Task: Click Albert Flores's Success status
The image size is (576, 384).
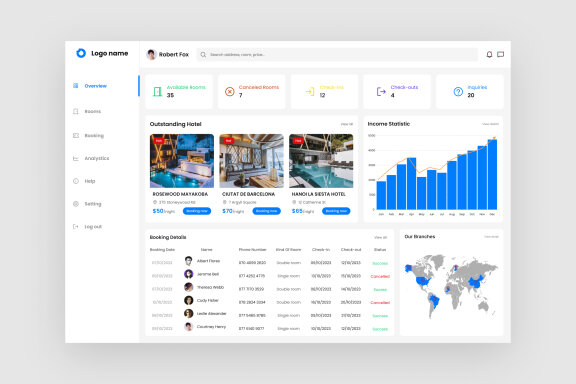Action: click(x=380, y=263)
